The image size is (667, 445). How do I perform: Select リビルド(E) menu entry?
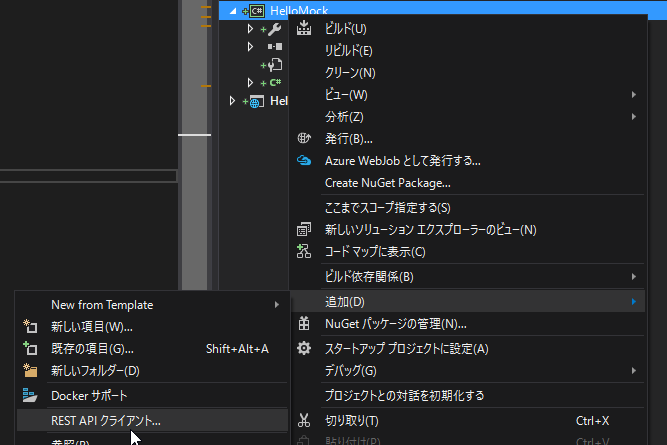[468, 51]
